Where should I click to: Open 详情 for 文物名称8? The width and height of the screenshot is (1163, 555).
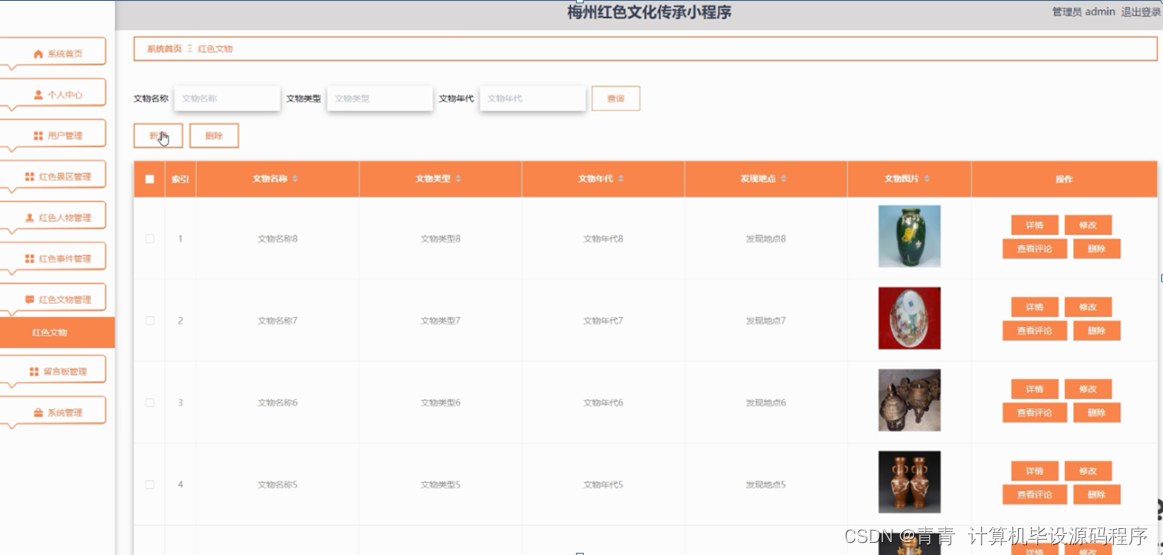[x=1034, y=225]
